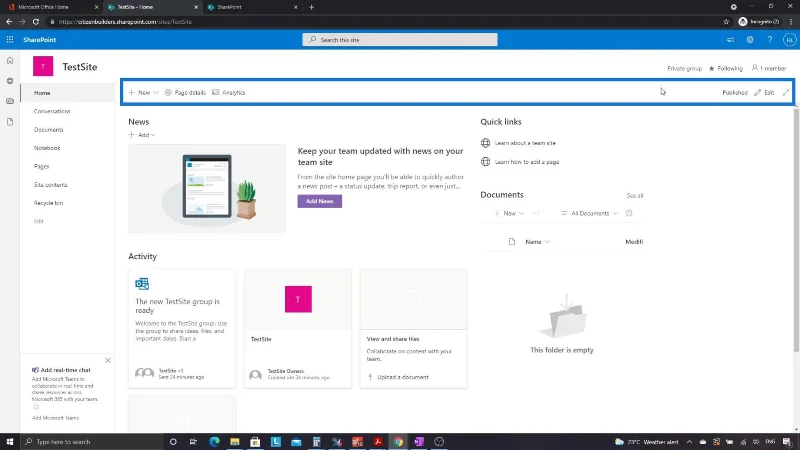Click globe icon beside Learn about a team site

click(485, 143)
